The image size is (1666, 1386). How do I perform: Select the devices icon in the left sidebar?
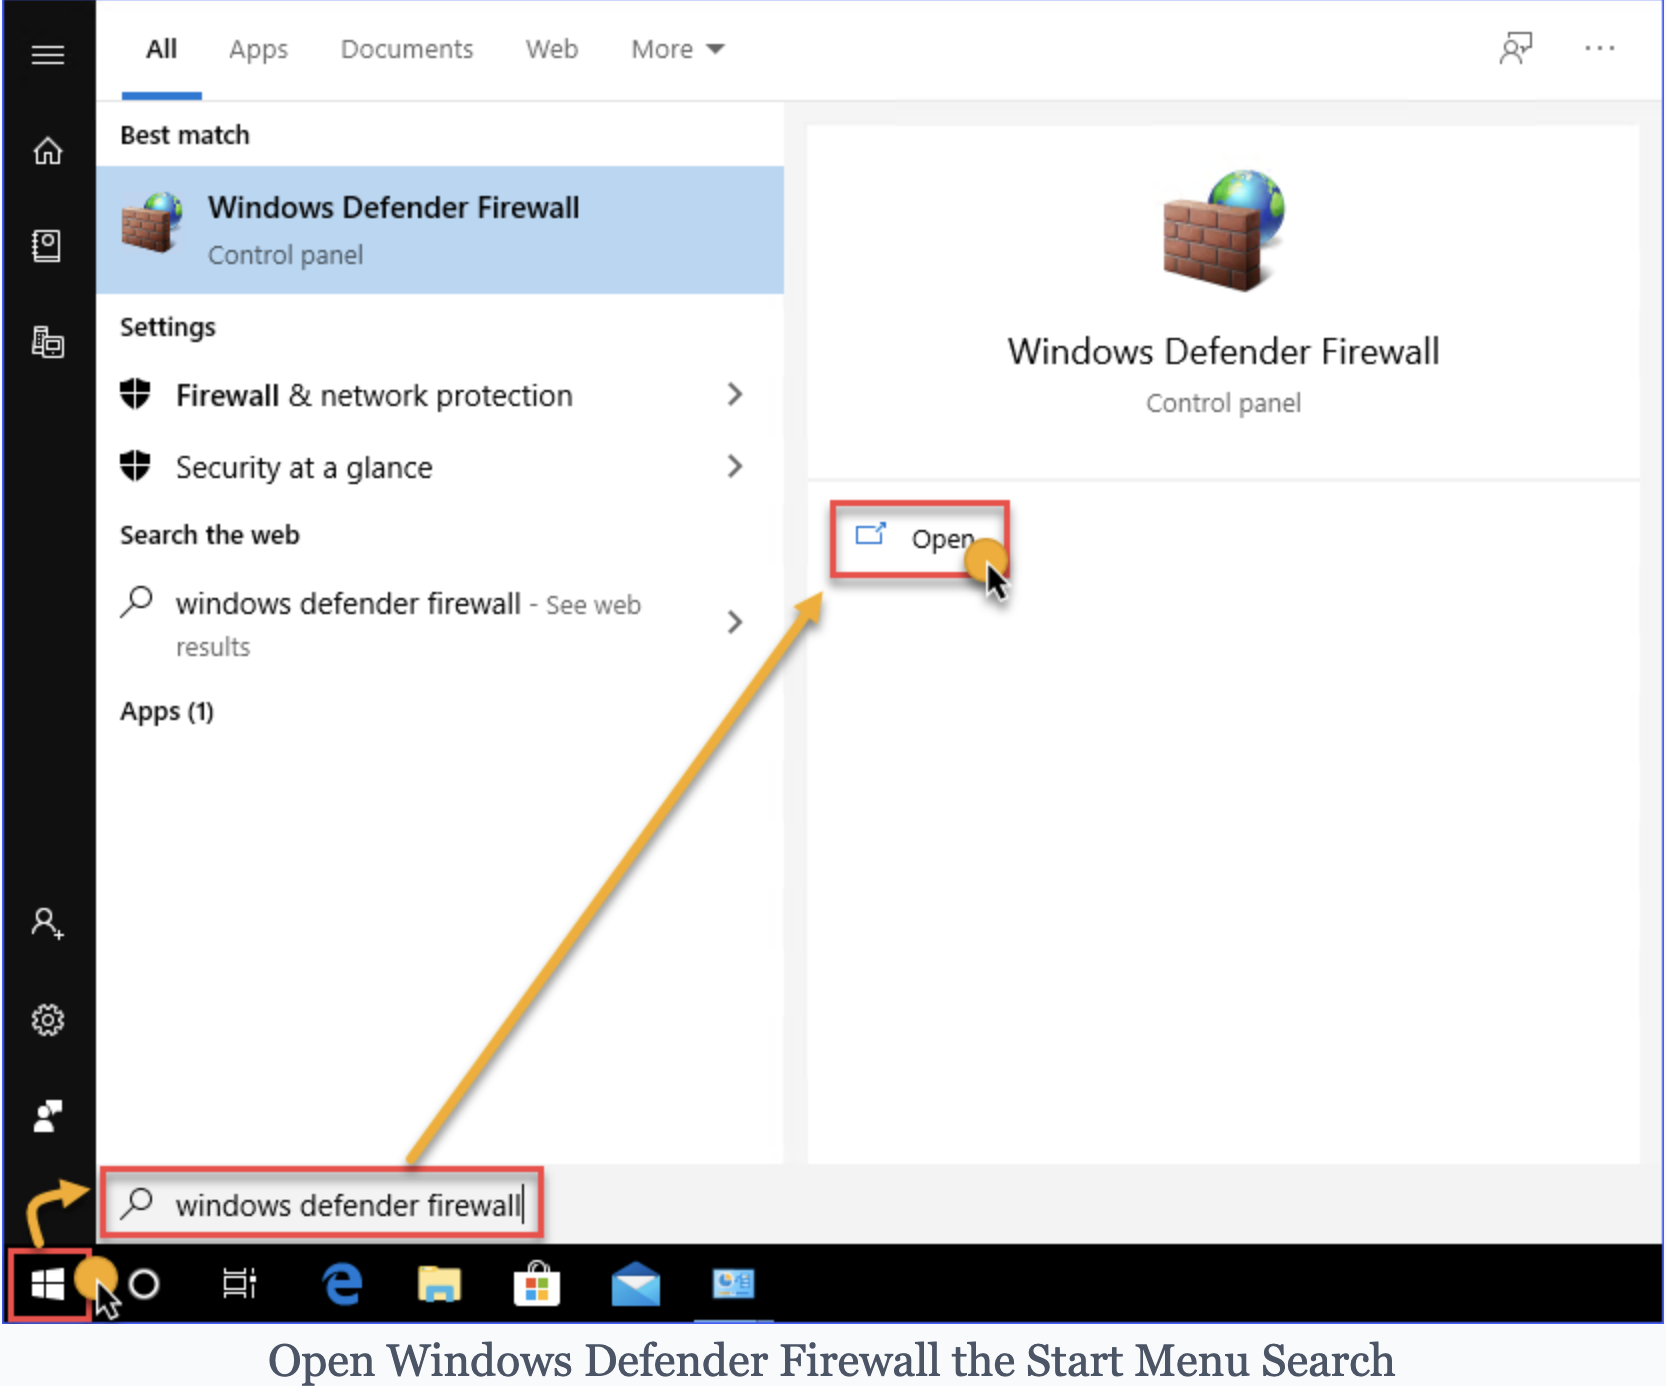click(48, 342)
